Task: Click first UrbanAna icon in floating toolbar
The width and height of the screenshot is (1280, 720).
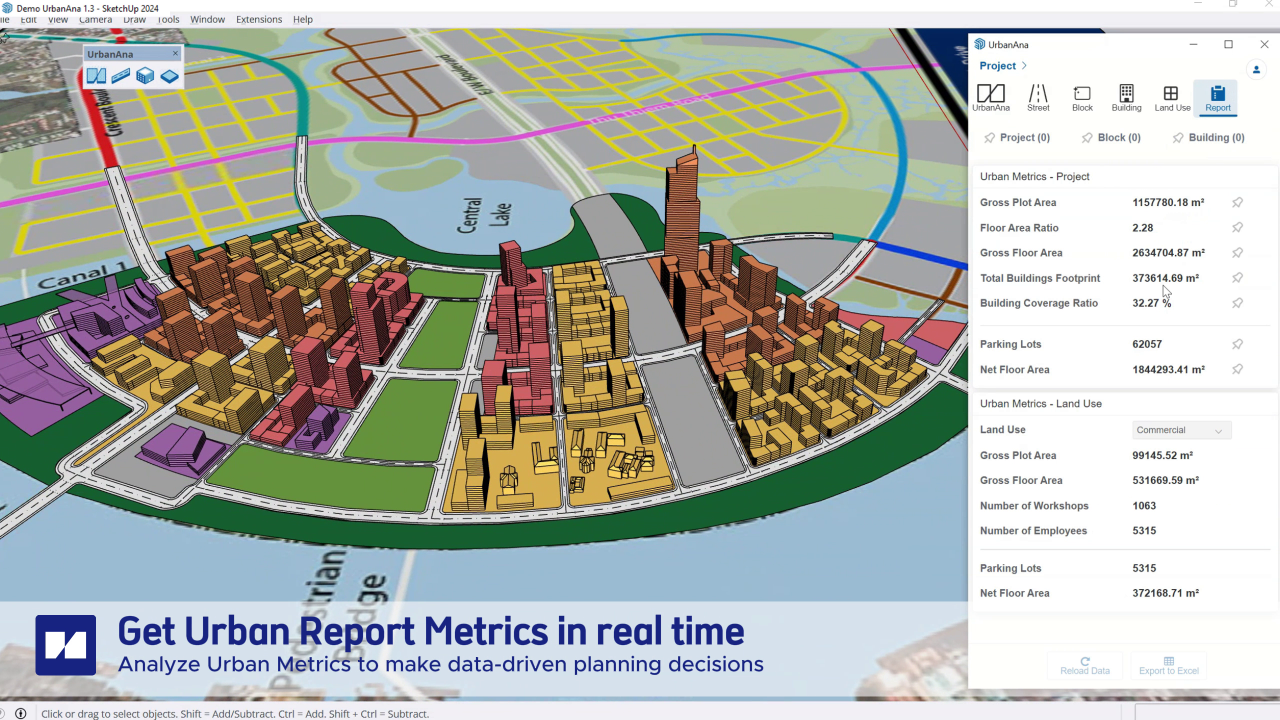Action: click(96, 76)
